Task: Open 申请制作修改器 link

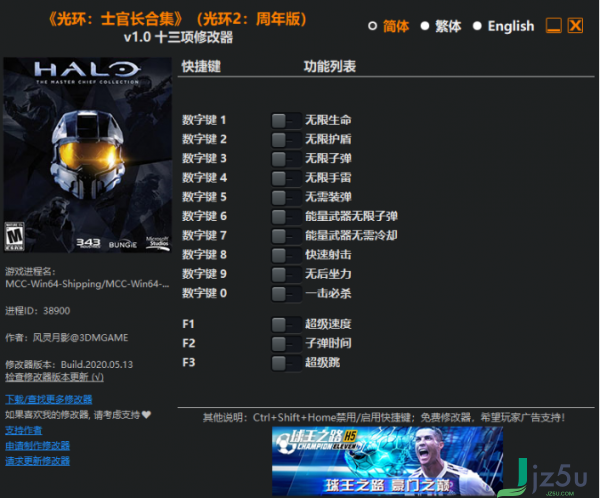Action: [38, 446]
